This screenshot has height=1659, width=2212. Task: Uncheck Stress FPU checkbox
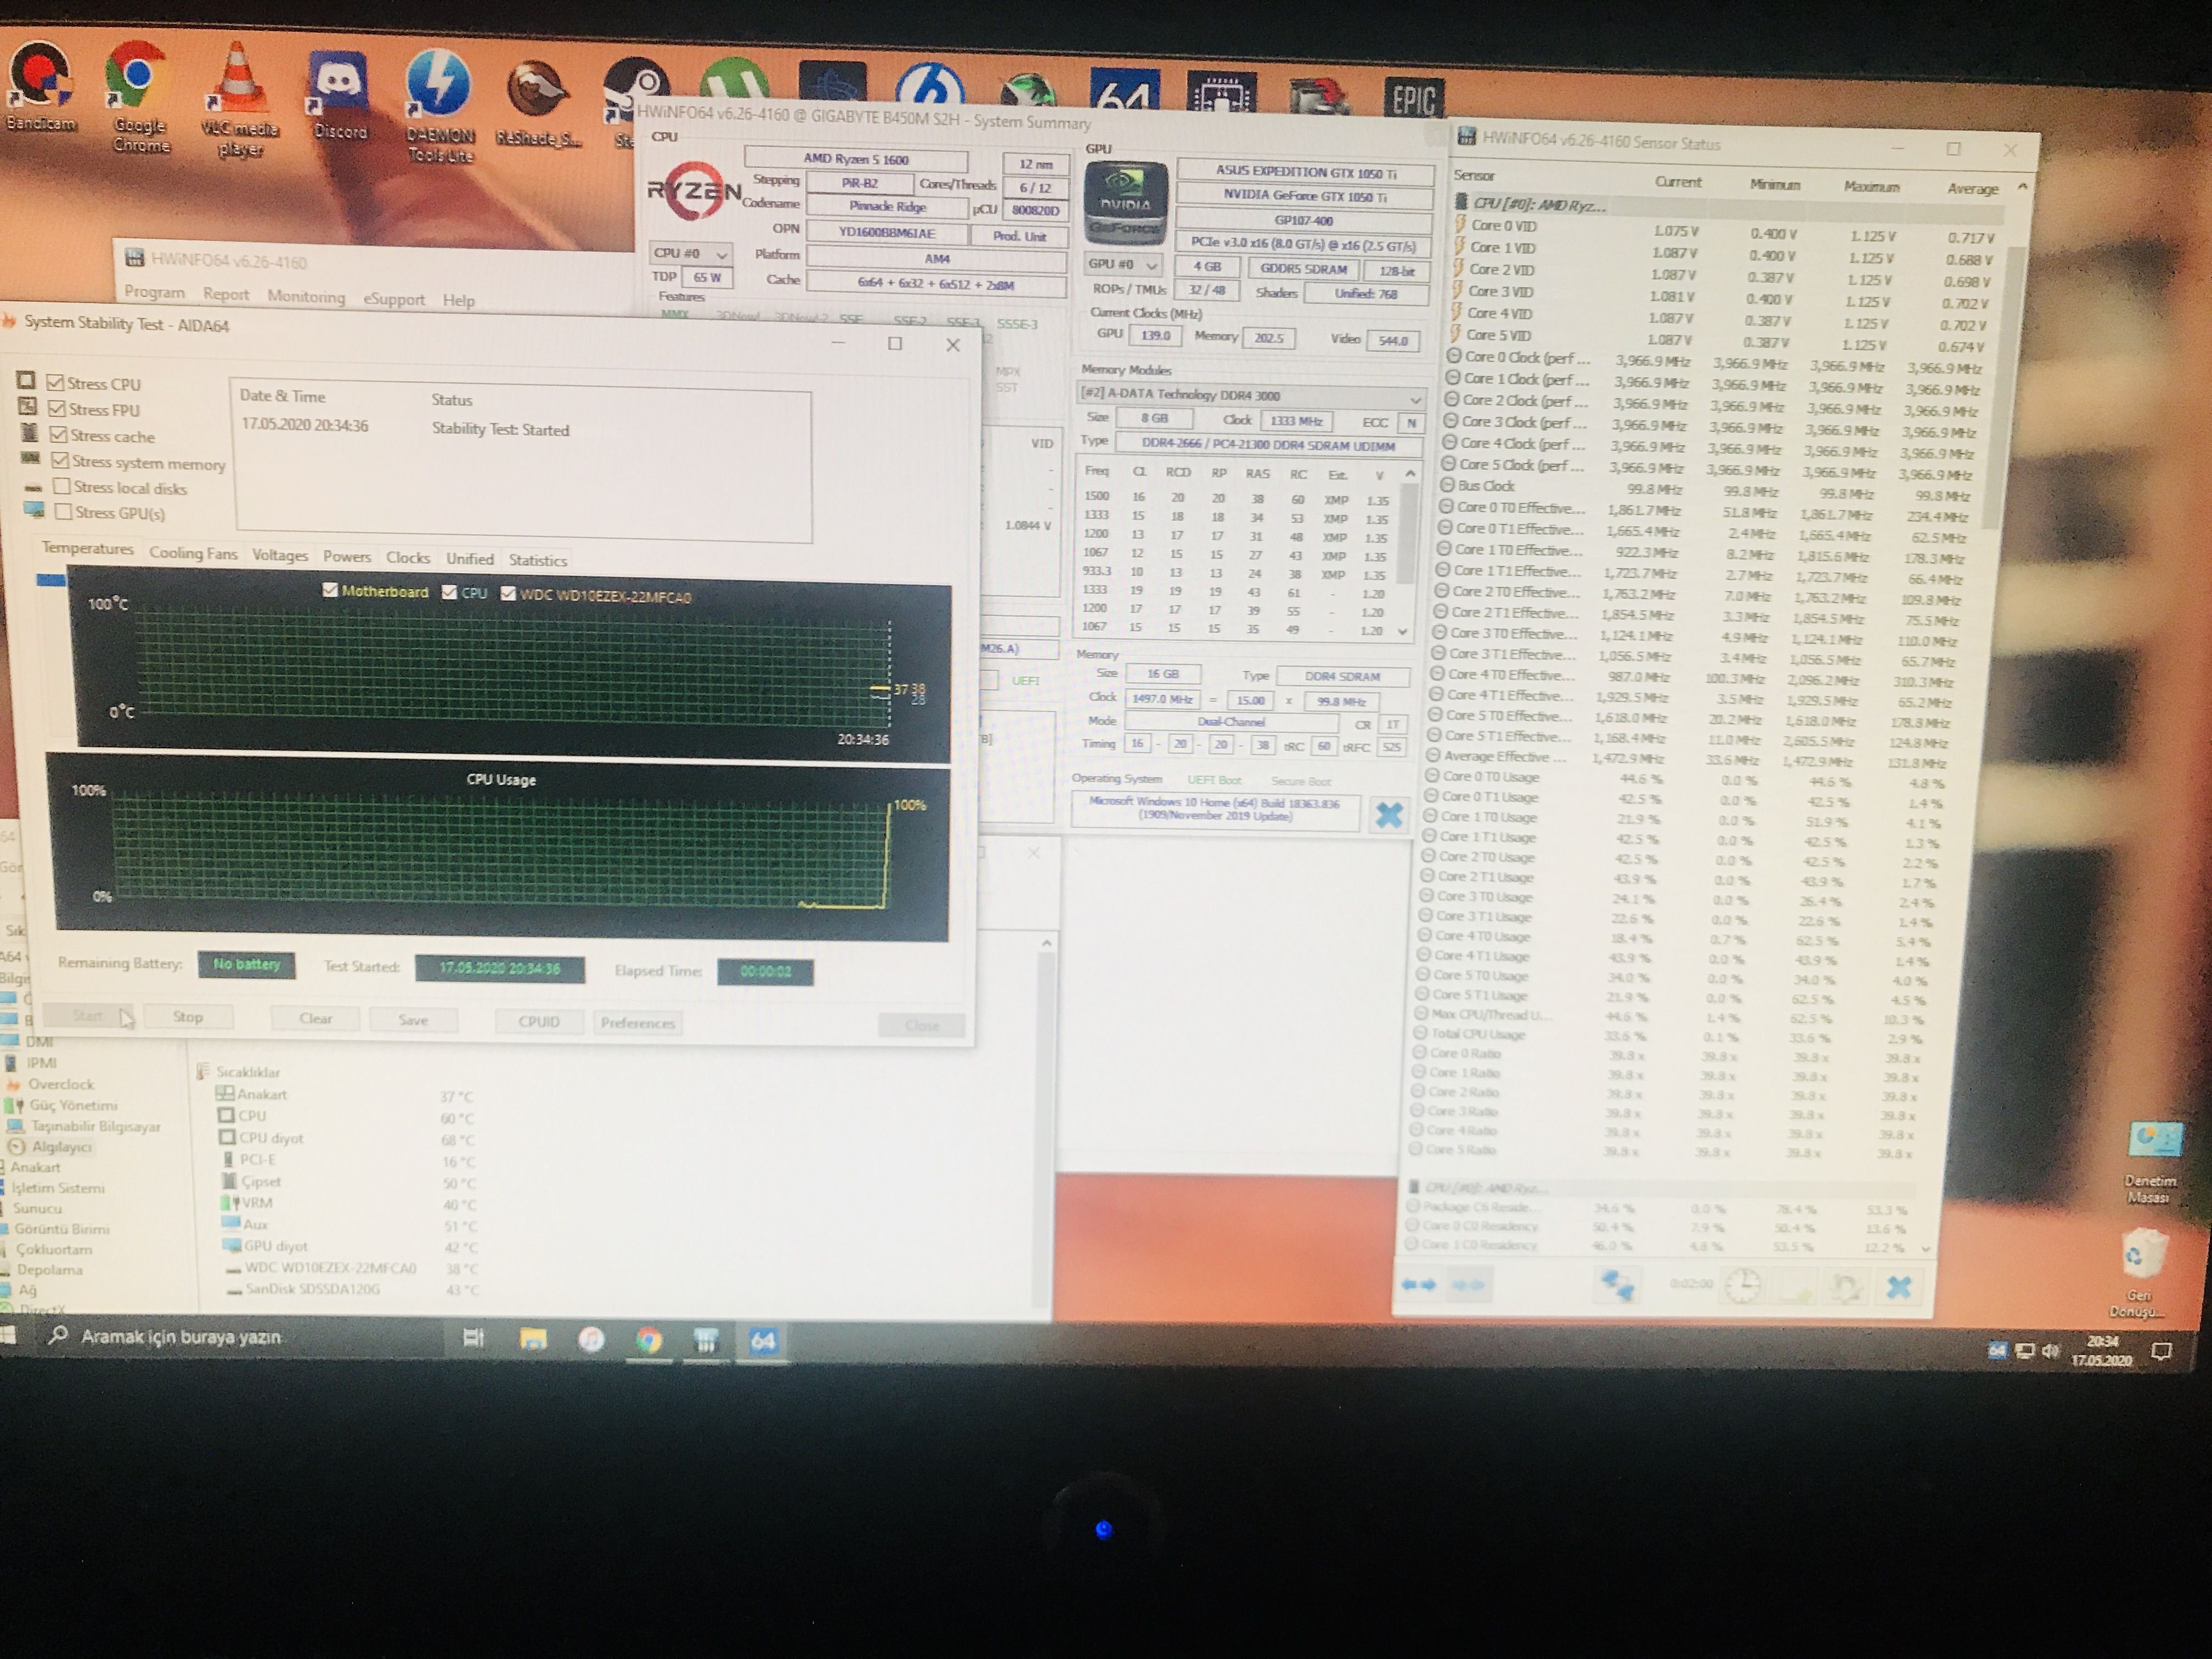click(x=57, y=409)
